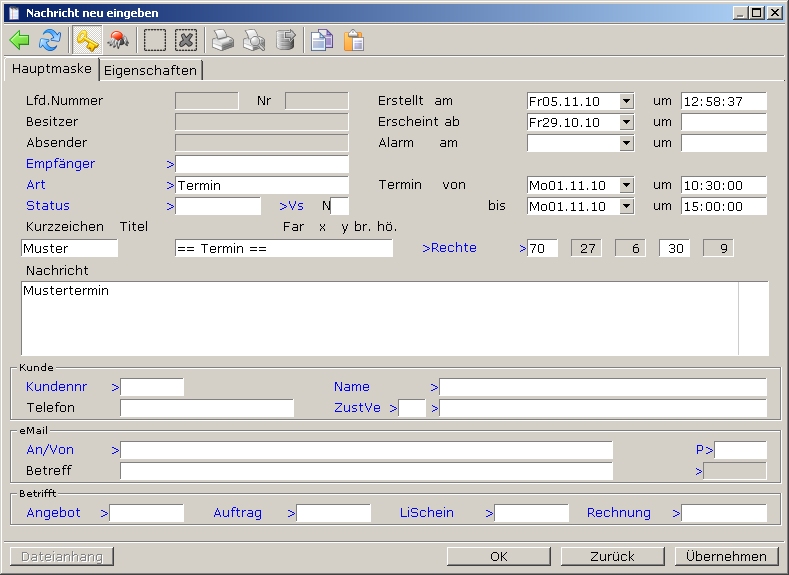The height and width of the screenshot is (575, 789).
Task: Expand the Alarm am date dropdown
Action: coord(626,143)
